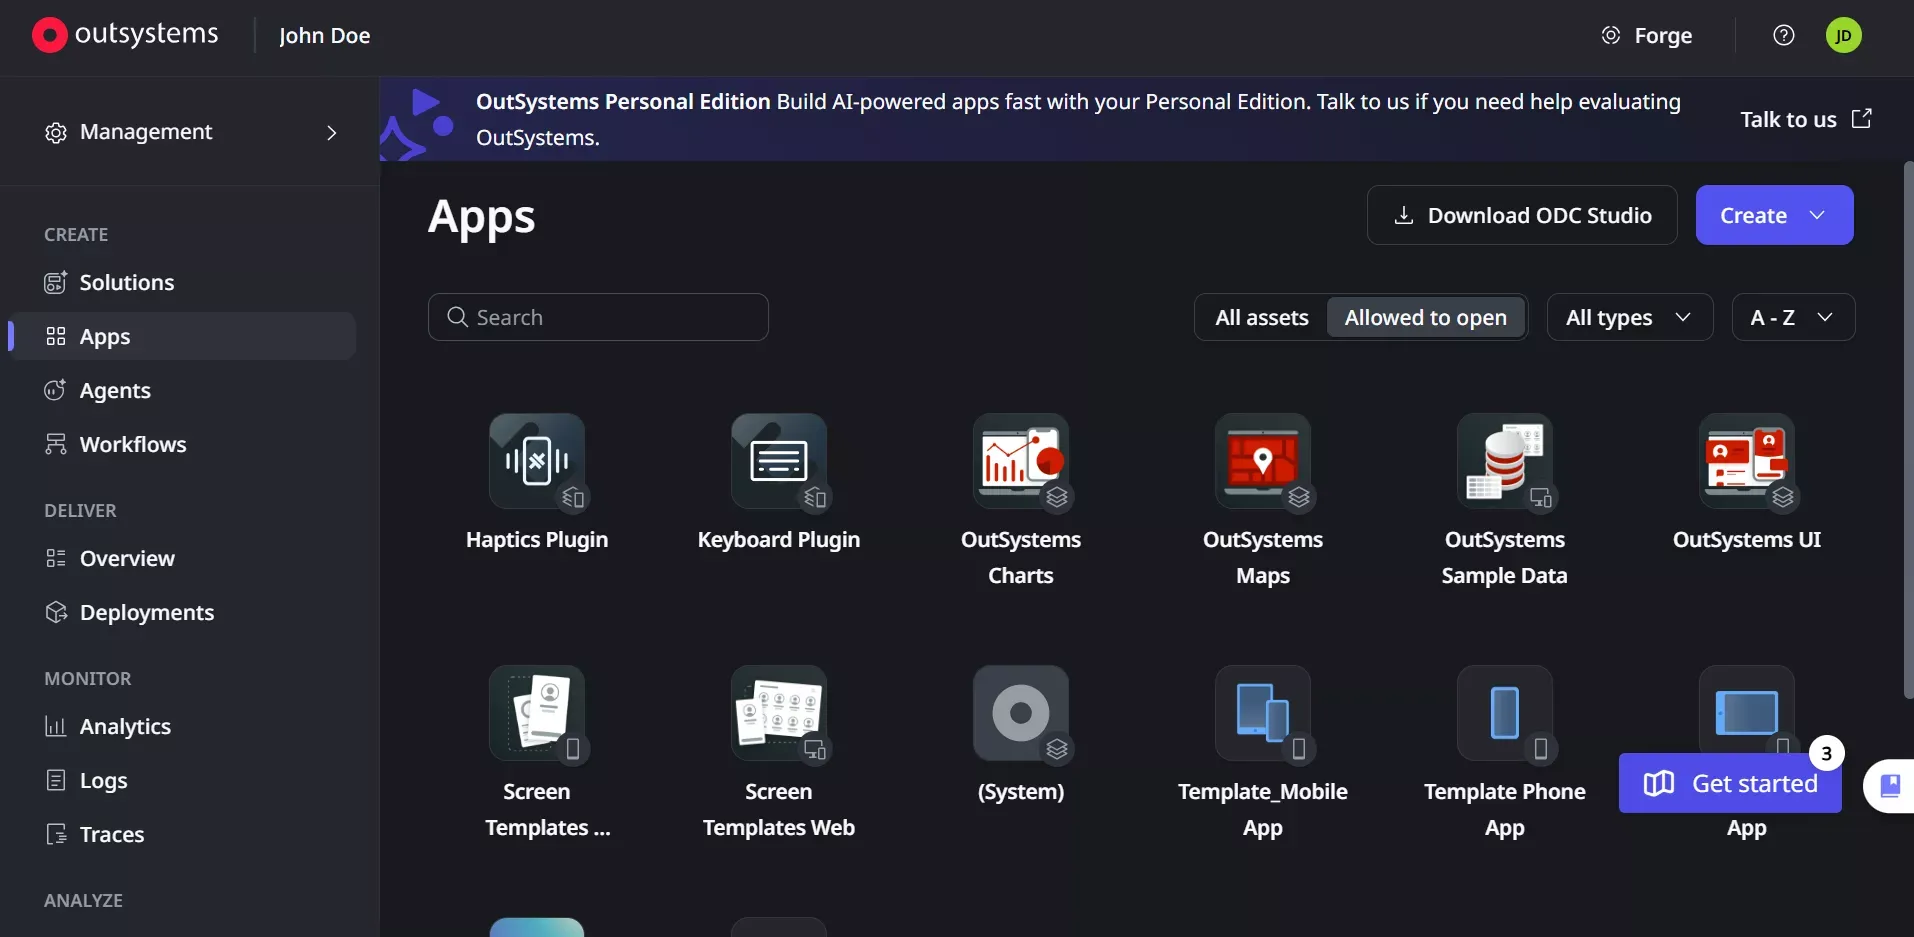Click the OutSystems logo in header
Viewport: 1914px width, 937px height.
tap(125, 35)
